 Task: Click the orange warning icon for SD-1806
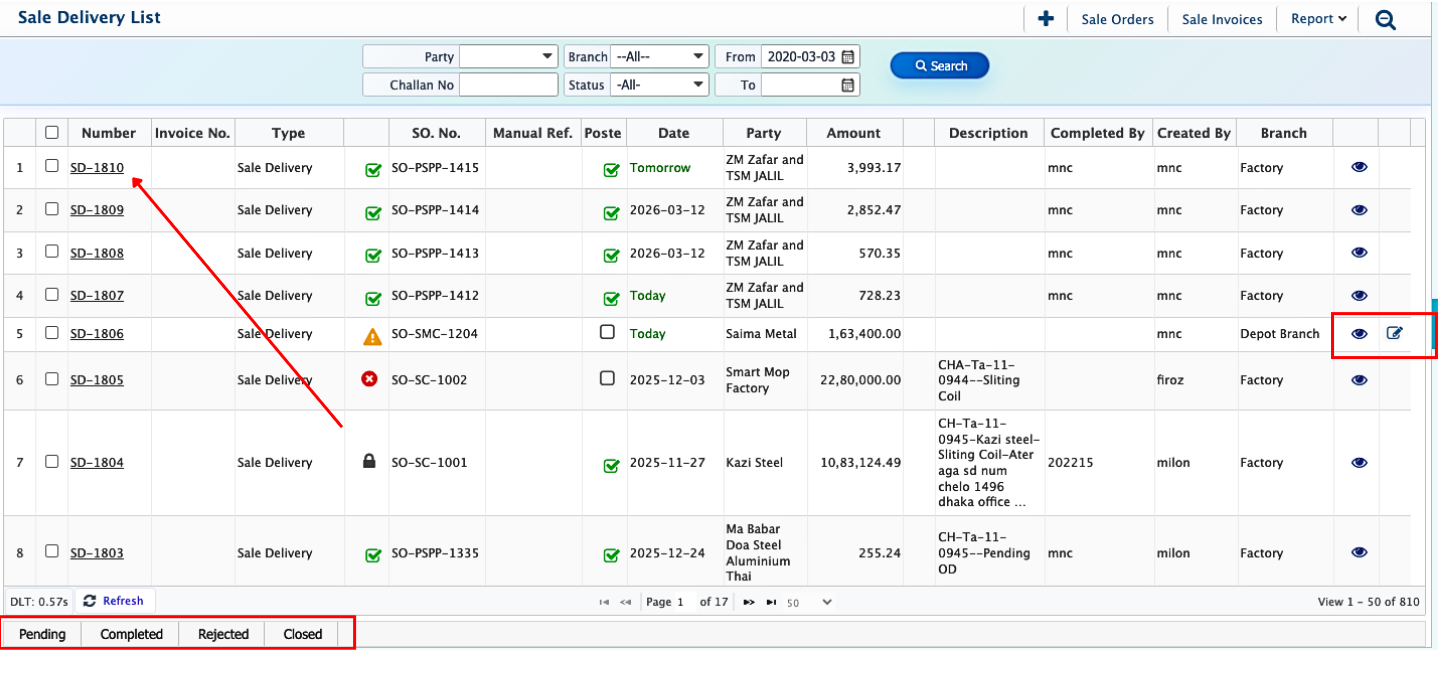pos(372,337)
